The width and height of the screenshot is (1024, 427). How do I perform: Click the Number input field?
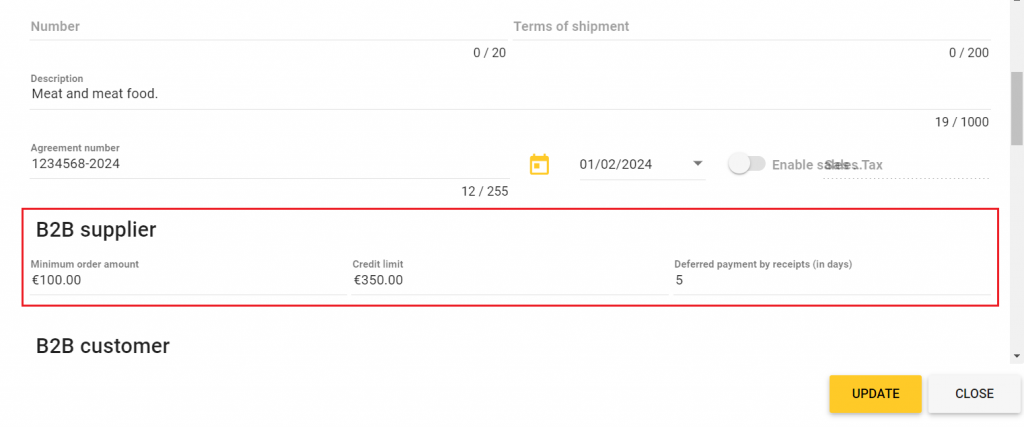(x=268, y=27)
